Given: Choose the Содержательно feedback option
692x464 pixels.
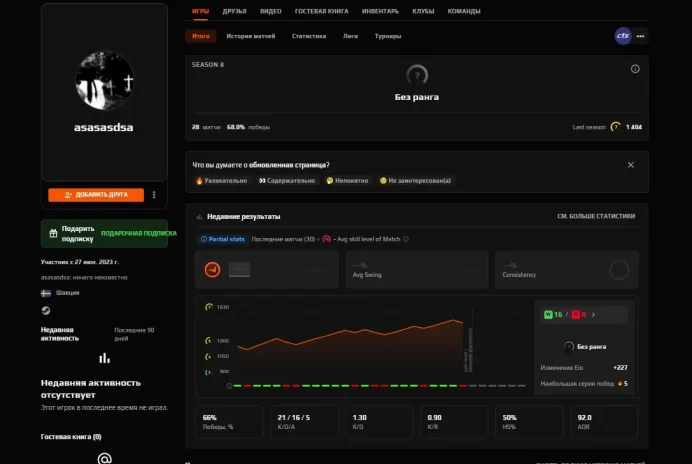Looking at the screenshot, I should pyautogui.click(x=287, y=181).
